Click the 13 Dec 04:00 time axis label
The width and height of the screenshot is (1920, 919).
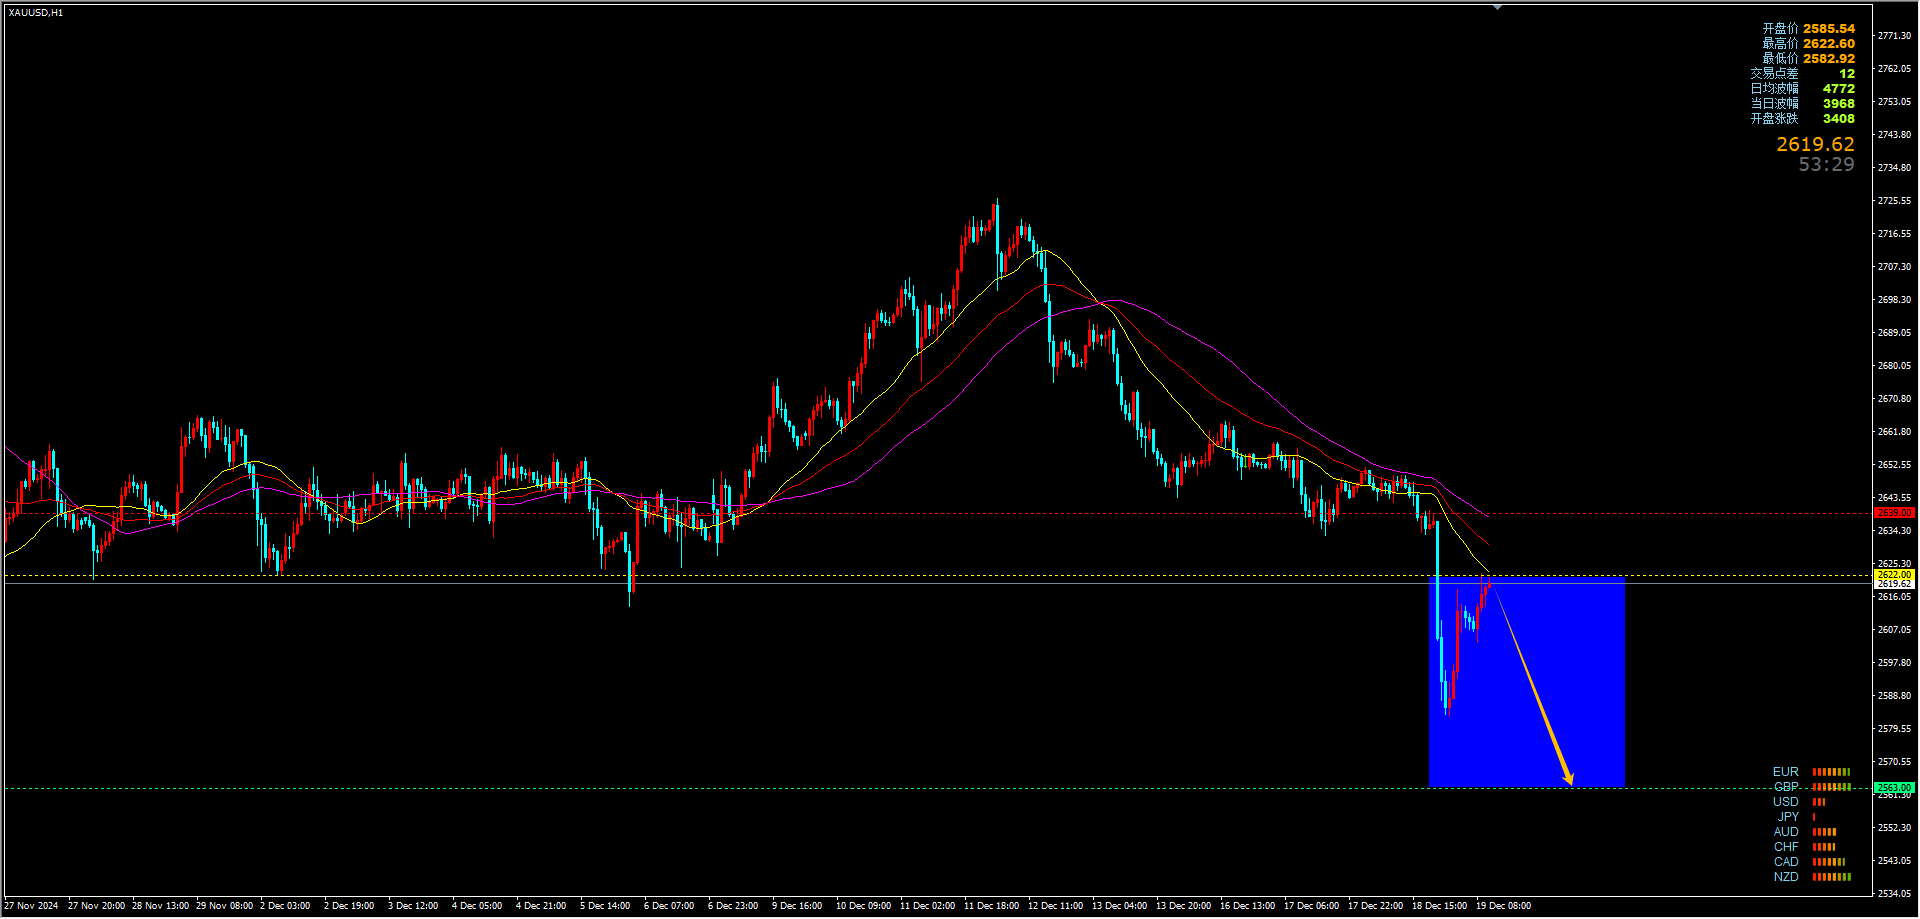[x=1119, y=906]
